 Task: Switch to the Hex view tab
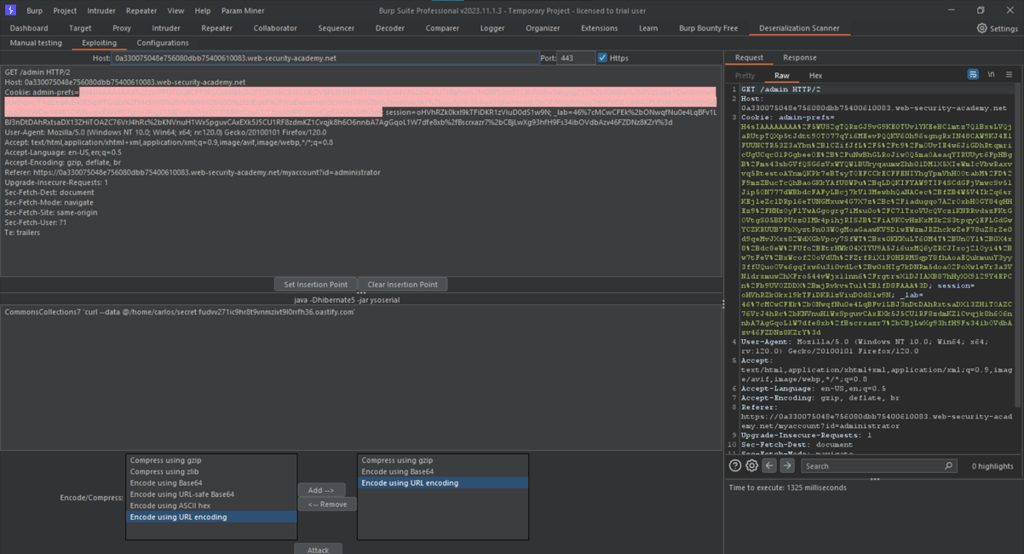(815, 75)
